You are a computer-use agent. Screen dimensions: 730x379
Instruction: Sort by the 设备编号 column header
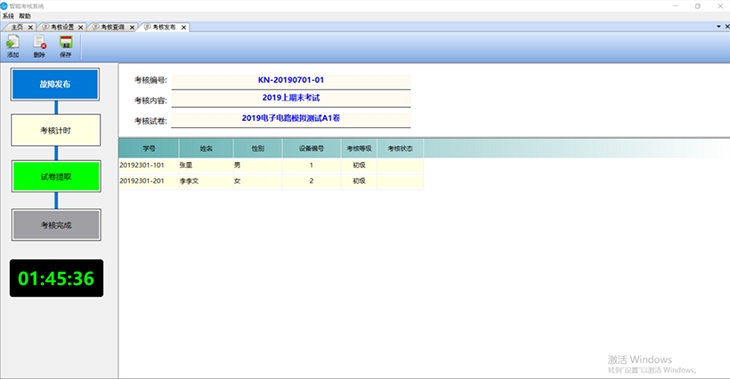(x=311, y=149)
